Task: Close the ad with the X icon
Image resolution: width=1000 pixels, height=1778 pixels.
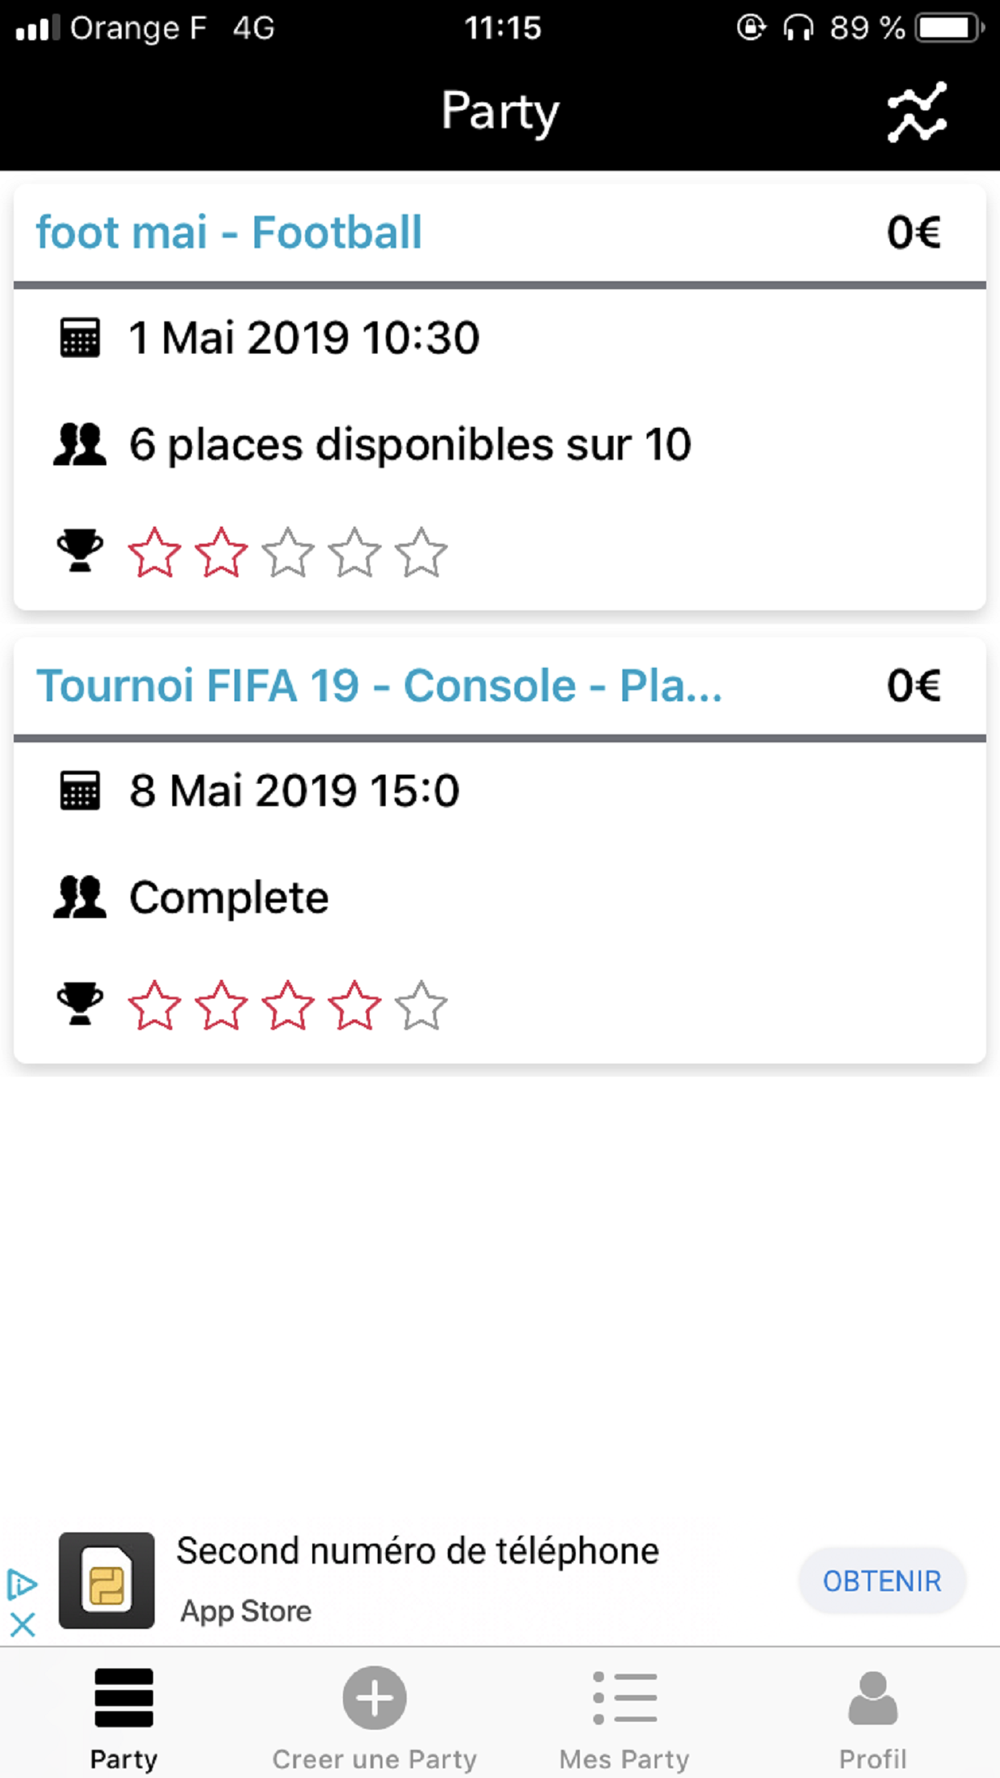Action: coord(22,1624)
